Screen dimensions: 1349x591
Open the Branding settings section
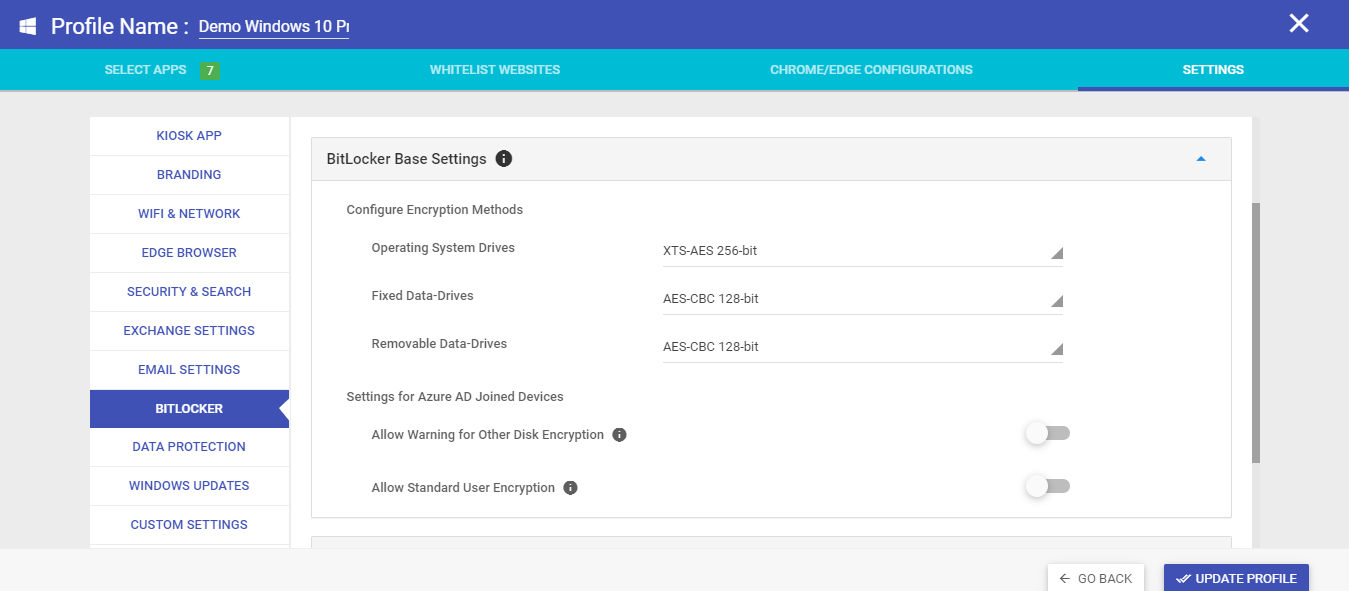pos(189,175)
